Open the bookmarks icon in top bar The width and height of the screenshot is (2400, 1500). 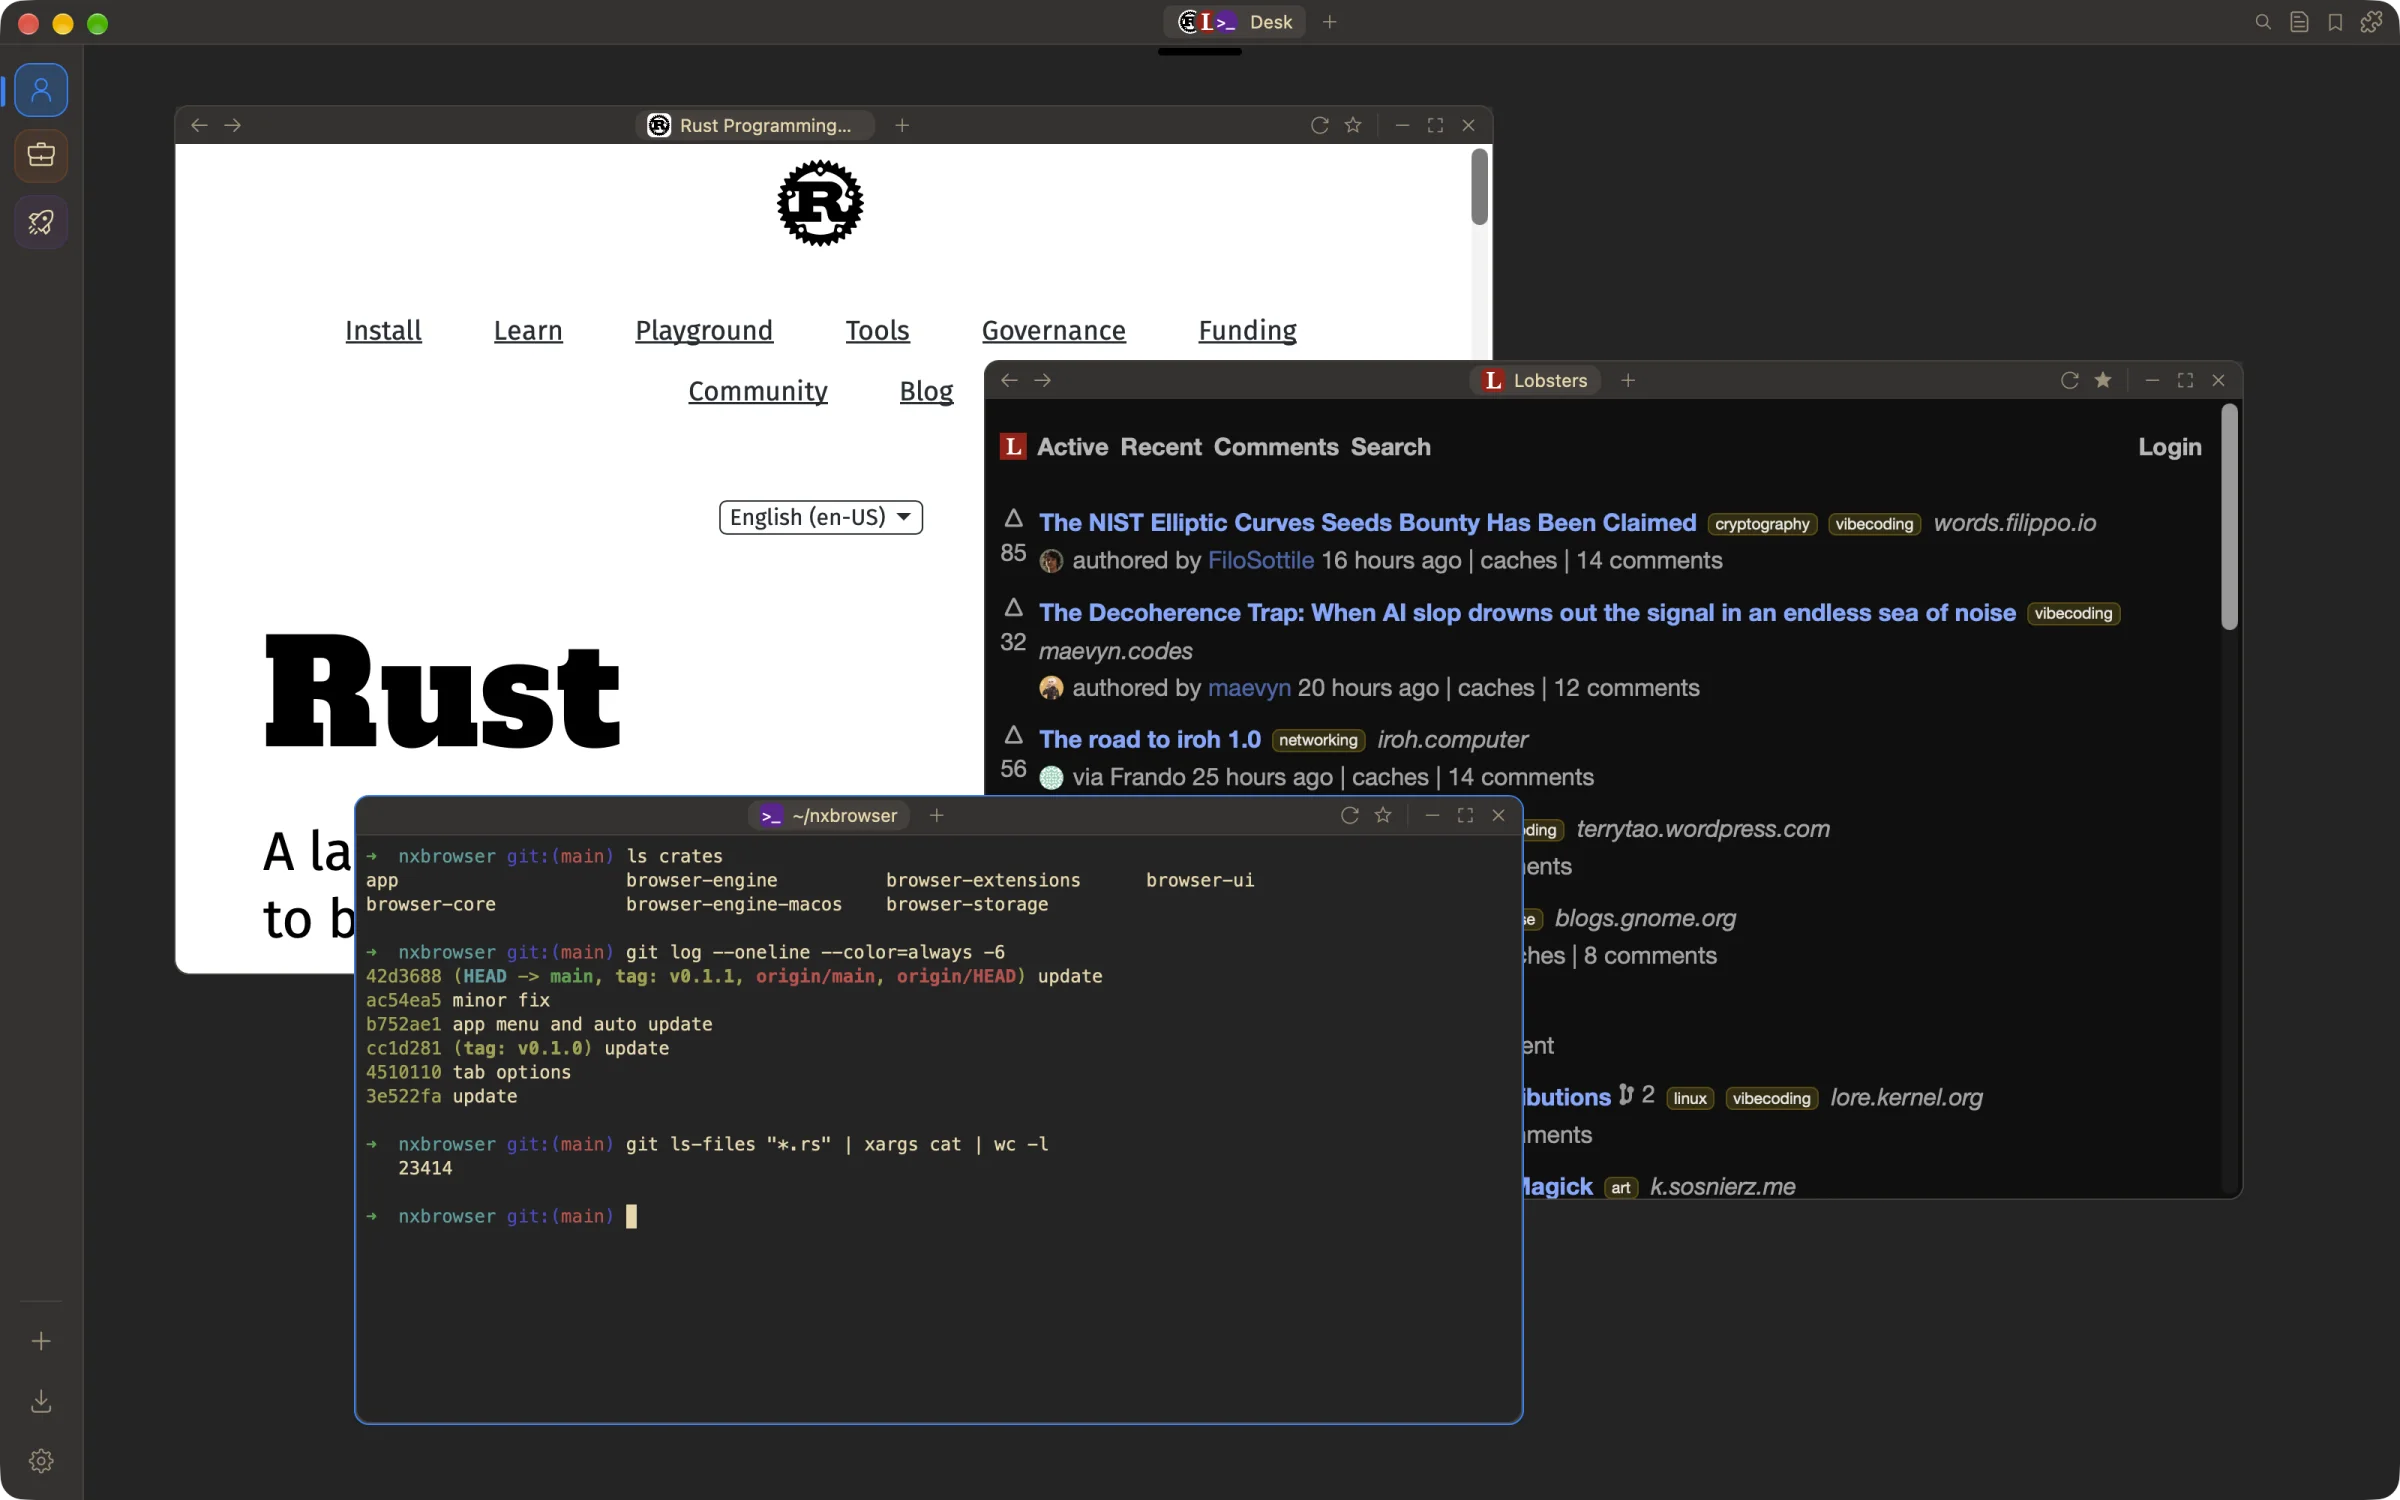2335,22
